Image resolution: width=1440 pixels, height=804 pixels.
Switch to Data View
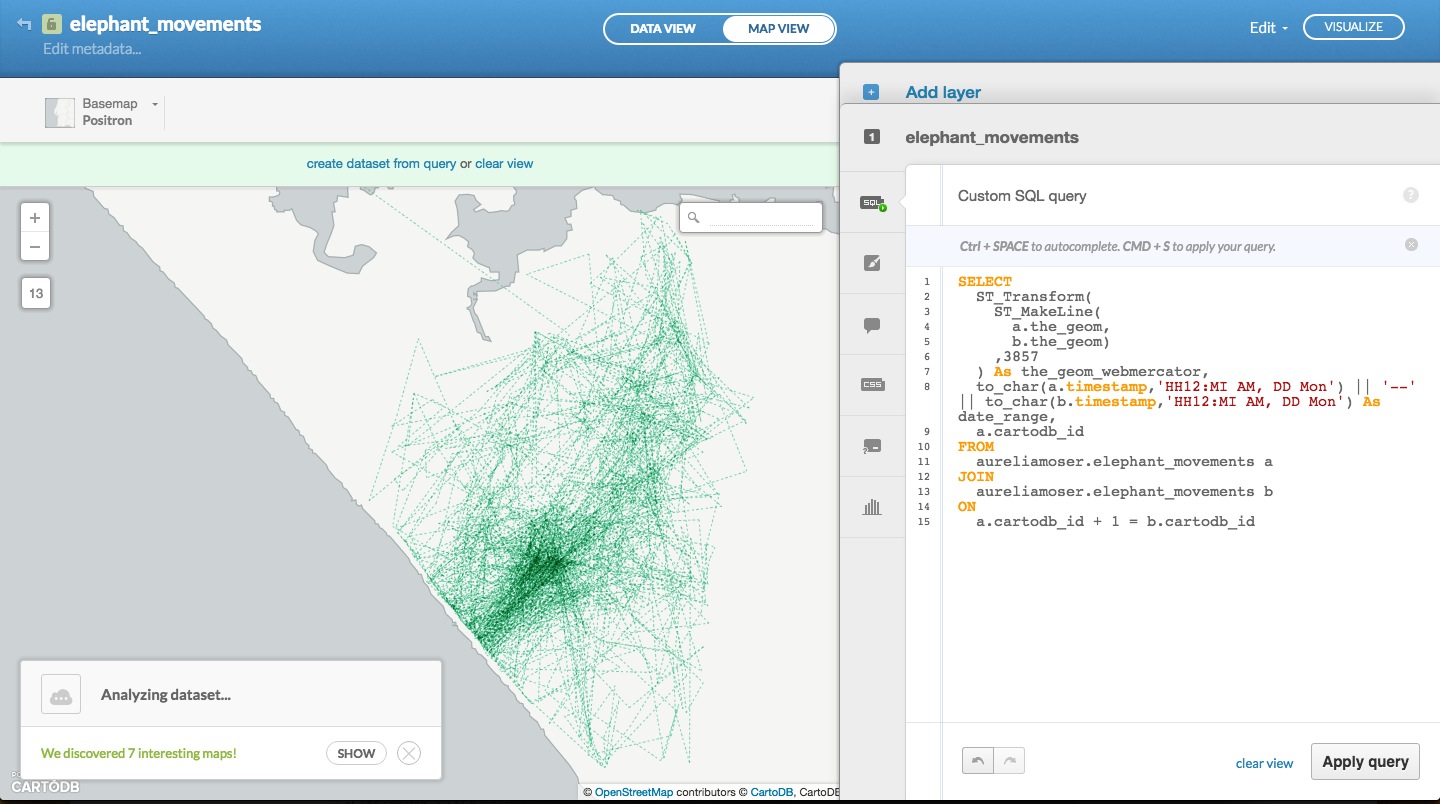coord(662,29)
